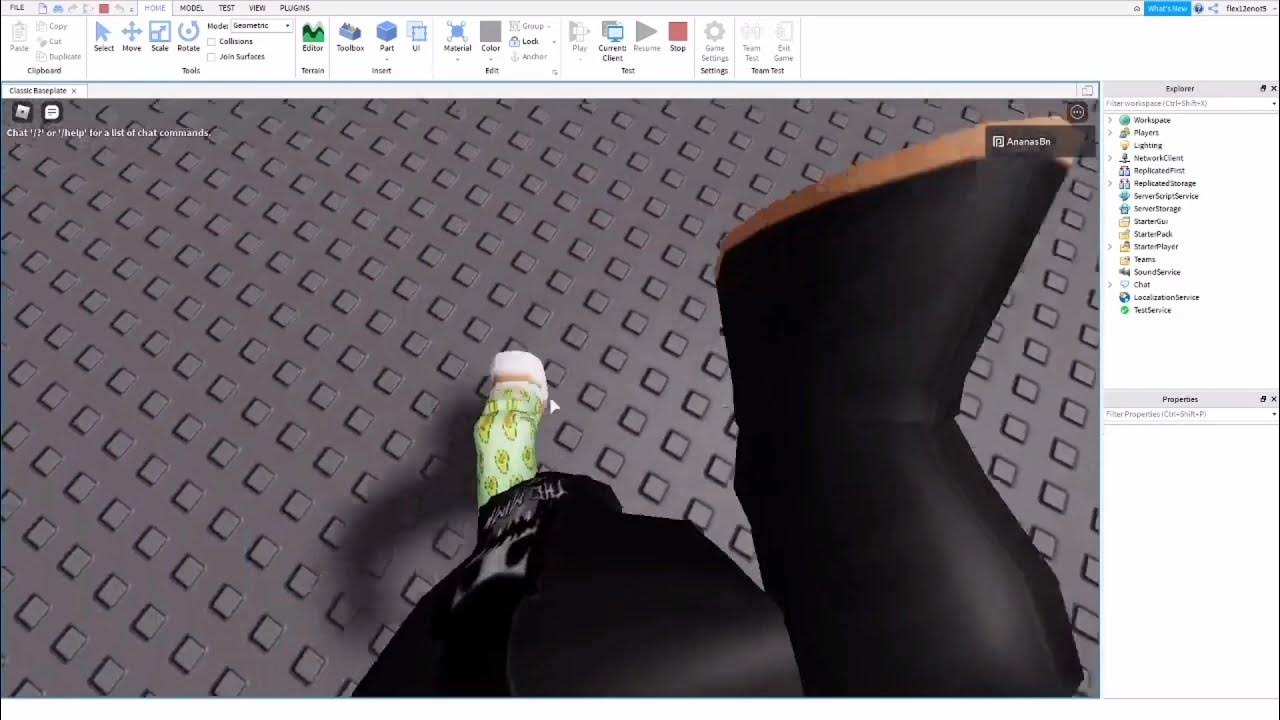
Task: Expand the StarterPlayer tree node
Action: [x=1110, y=247]
